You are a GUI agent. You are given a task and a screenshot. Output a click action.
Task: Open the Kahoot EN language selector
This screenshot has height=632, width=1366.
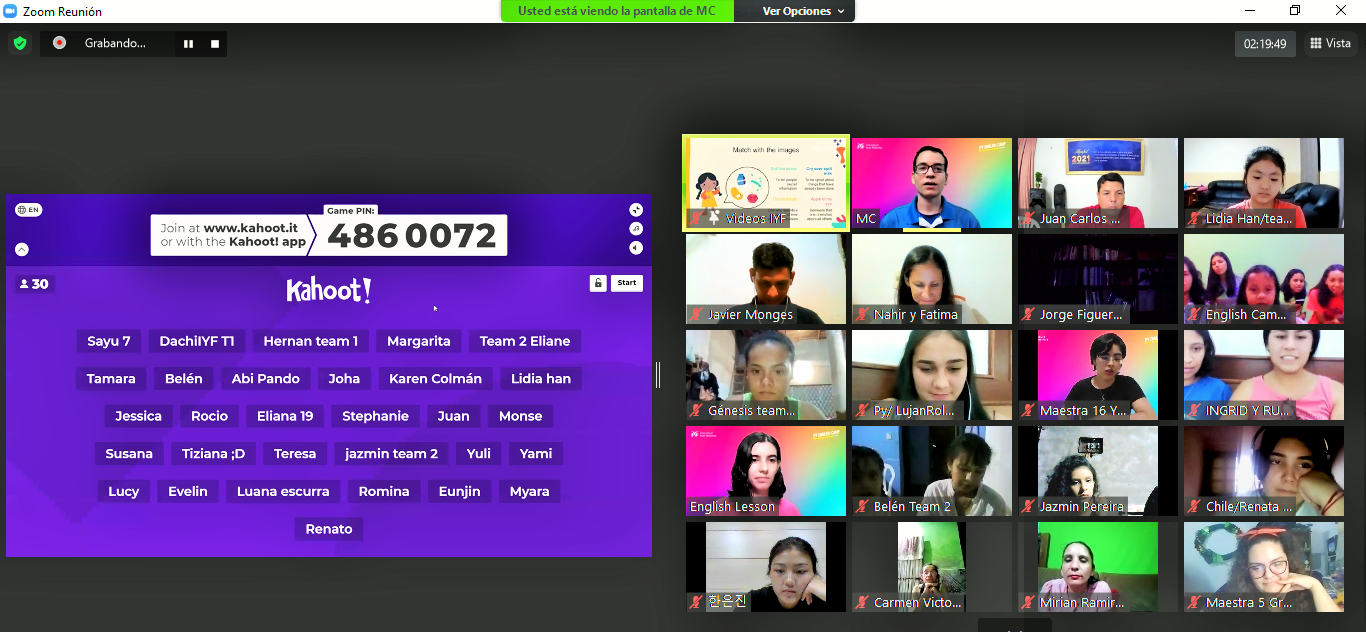tap(28, 210)
